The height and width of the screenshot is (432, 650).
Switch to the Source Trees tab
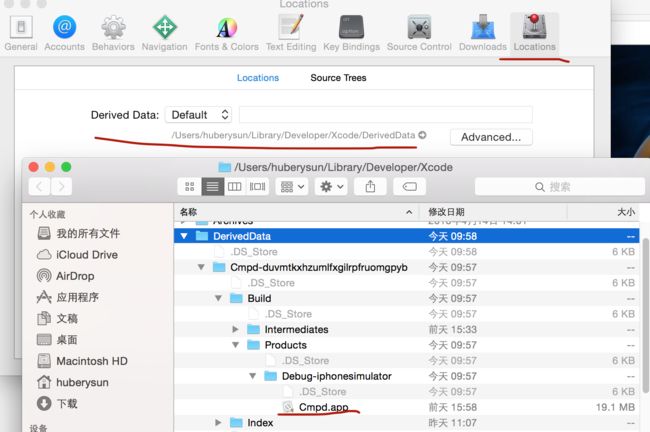[x=338, y=78]
